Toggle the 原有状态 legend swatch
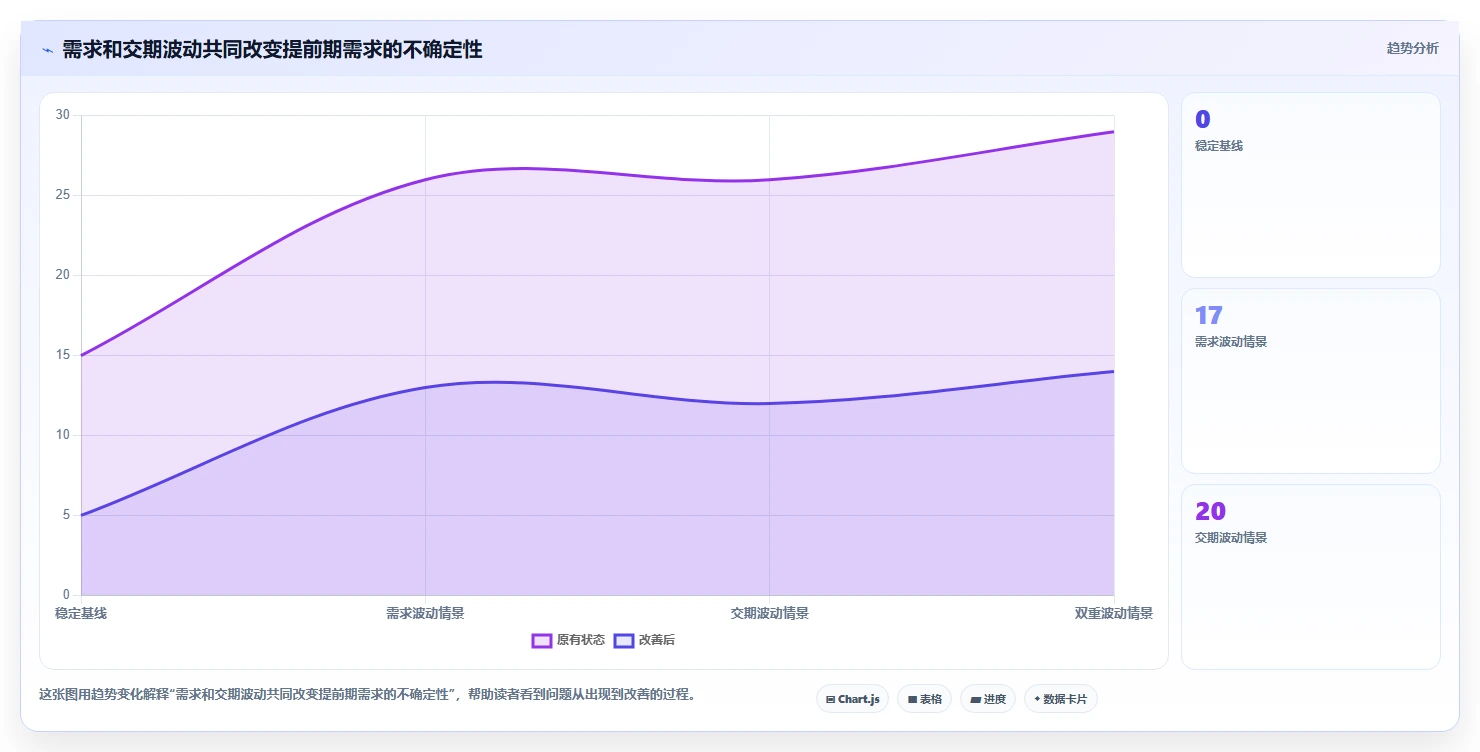This screenshot has width=1480, height=752. [542, 640]
